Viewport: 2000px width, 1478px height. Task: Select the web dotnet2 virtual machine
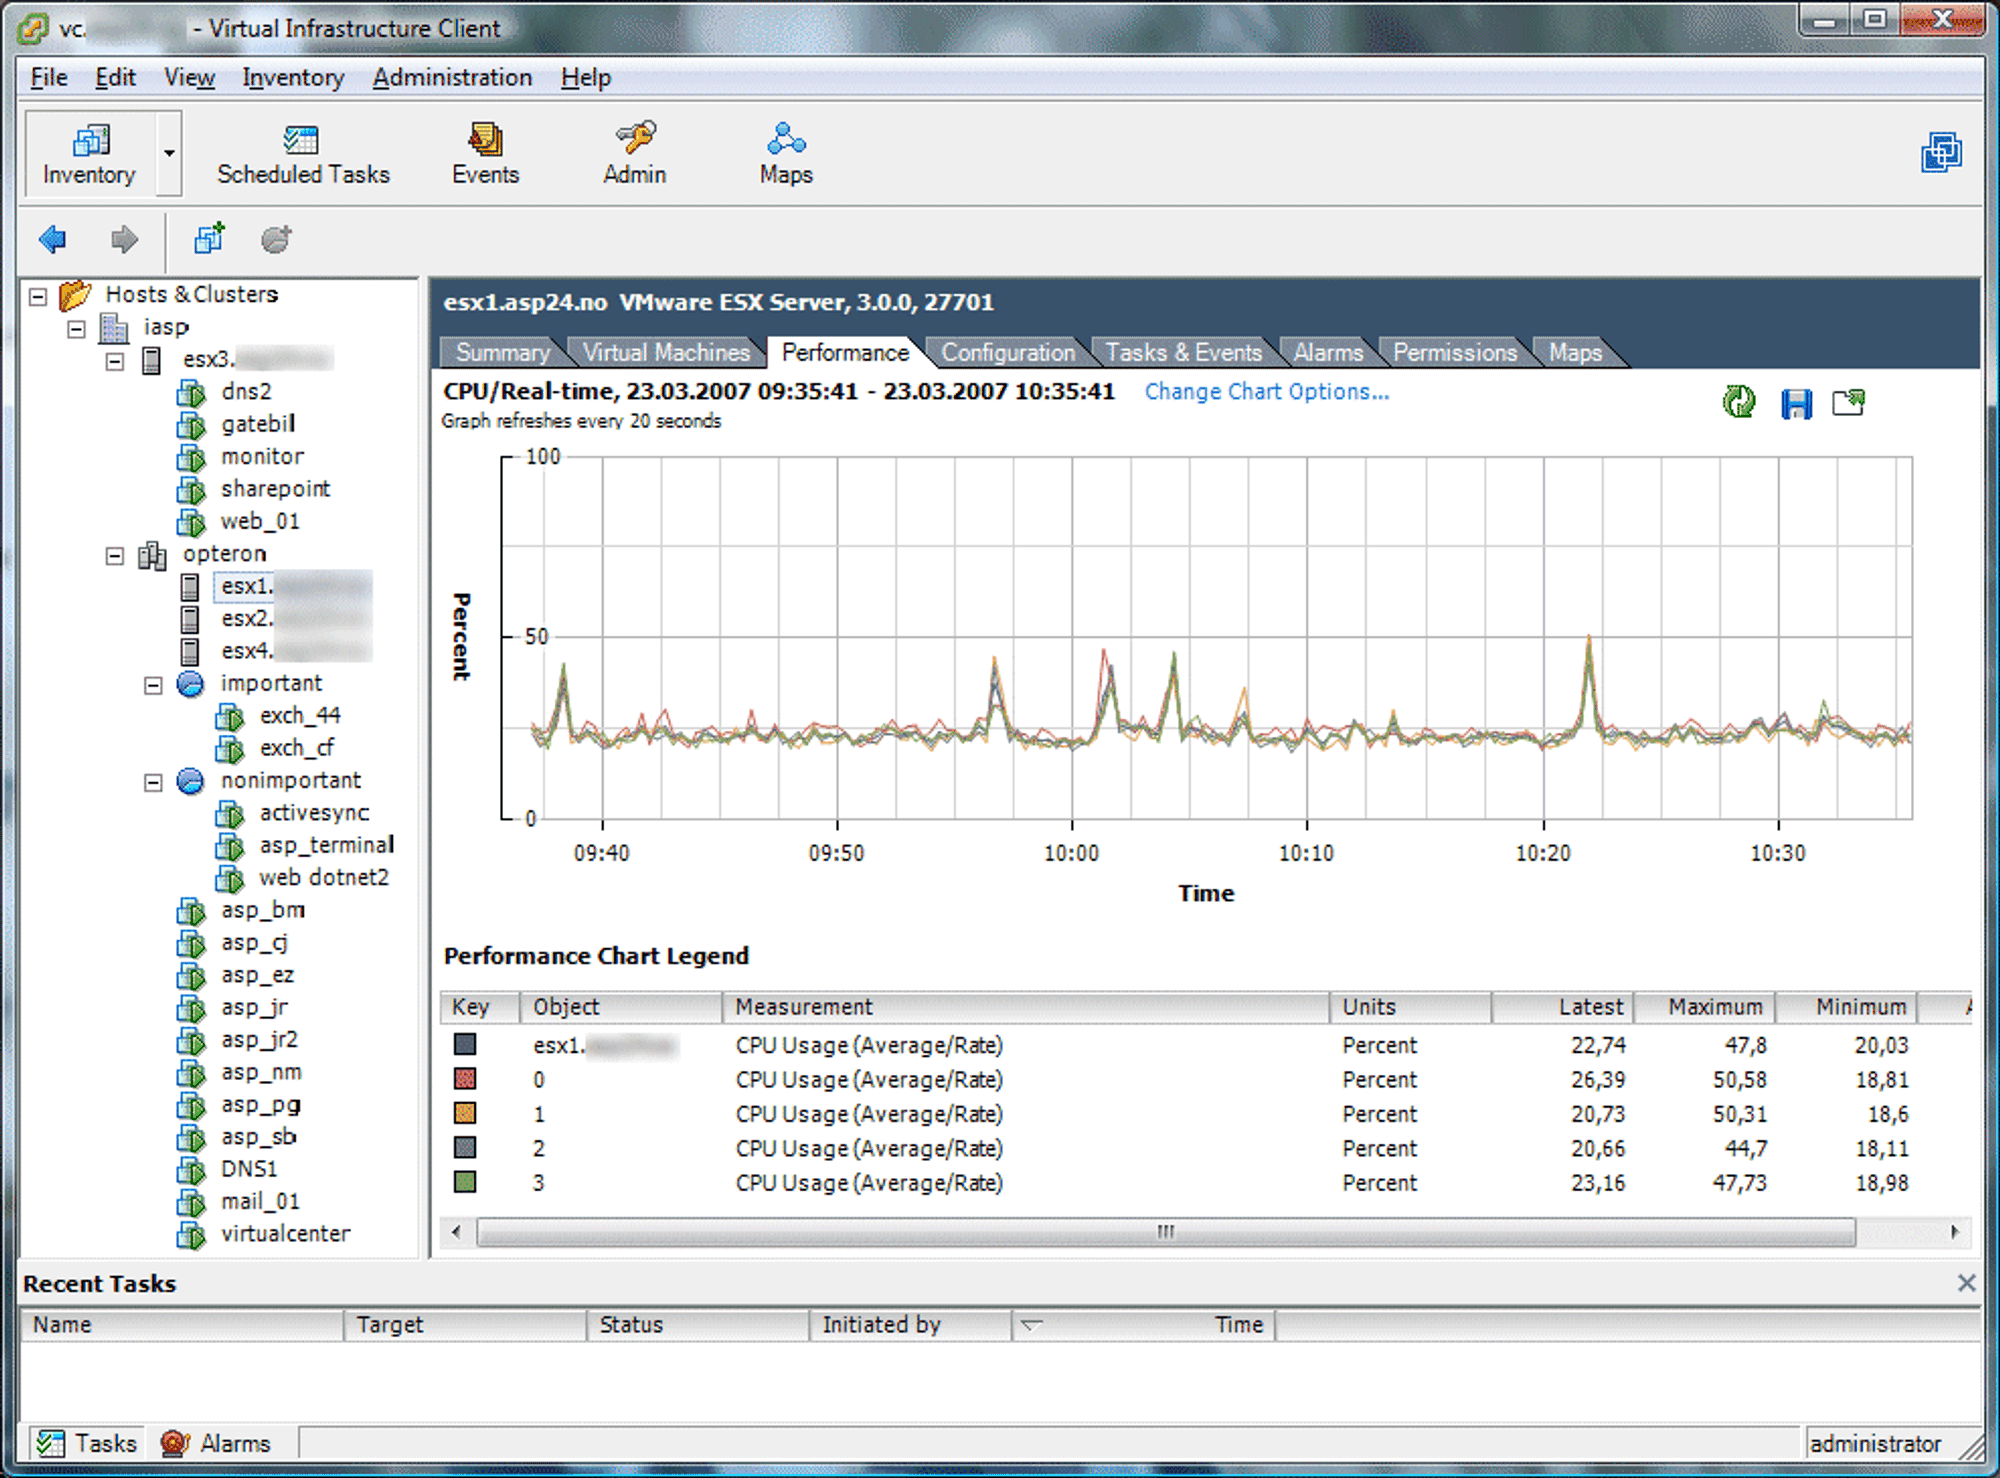pyautogui.click(x=324, y=878)
